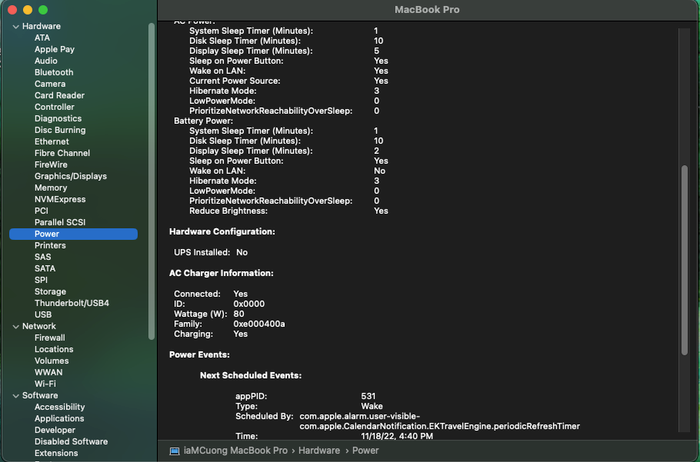Screen dimensions: 700x462
Task: Open the Ethernet hardware entry
Action: point(52,142)
